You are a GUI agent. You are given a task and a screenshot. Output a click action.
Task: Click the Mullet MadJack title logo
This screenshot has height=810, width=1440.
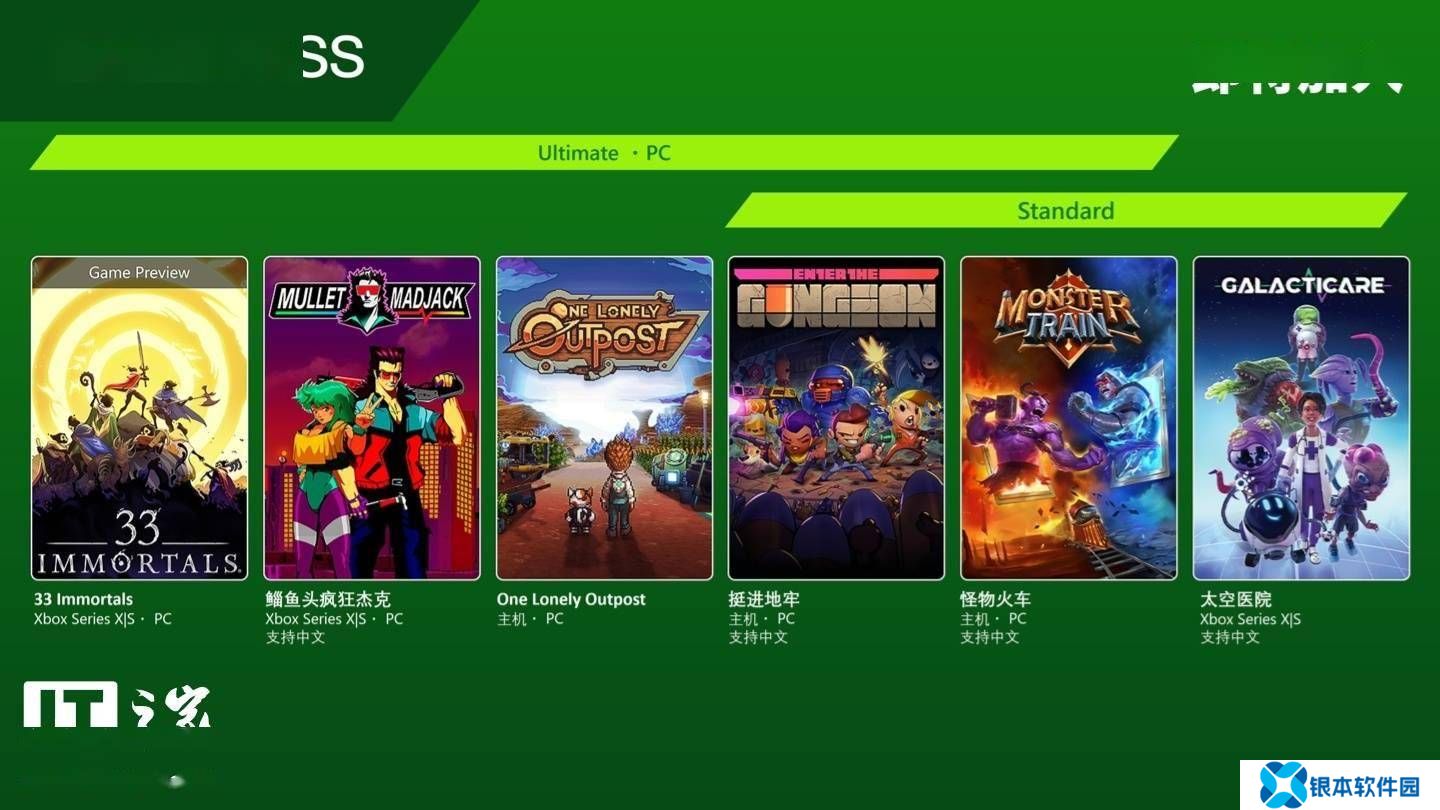(372, 297)
